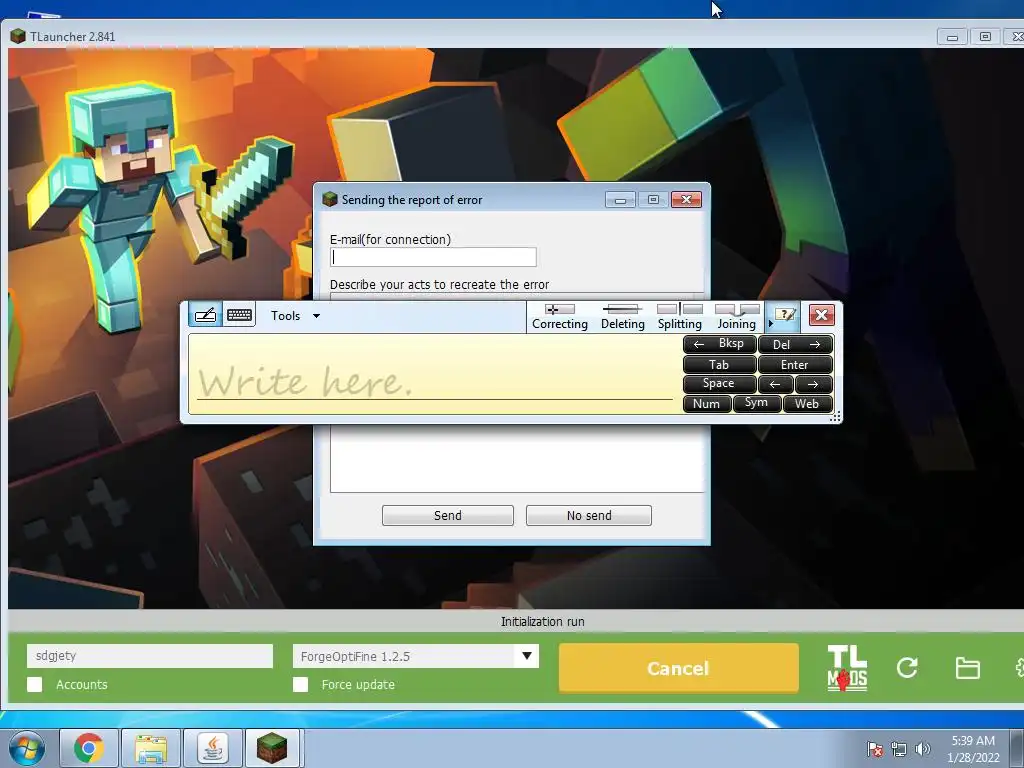Image resolution: width=1024 pixels, height=768 pixels.
Task: Click the Bksp key
Action: (720, 344)
